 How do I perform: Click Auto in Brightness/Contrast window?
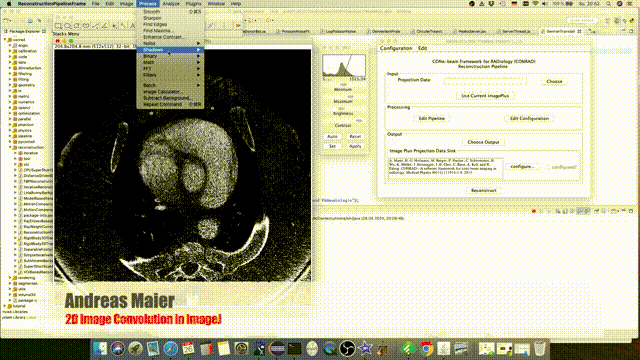click(x=332, y=137)
